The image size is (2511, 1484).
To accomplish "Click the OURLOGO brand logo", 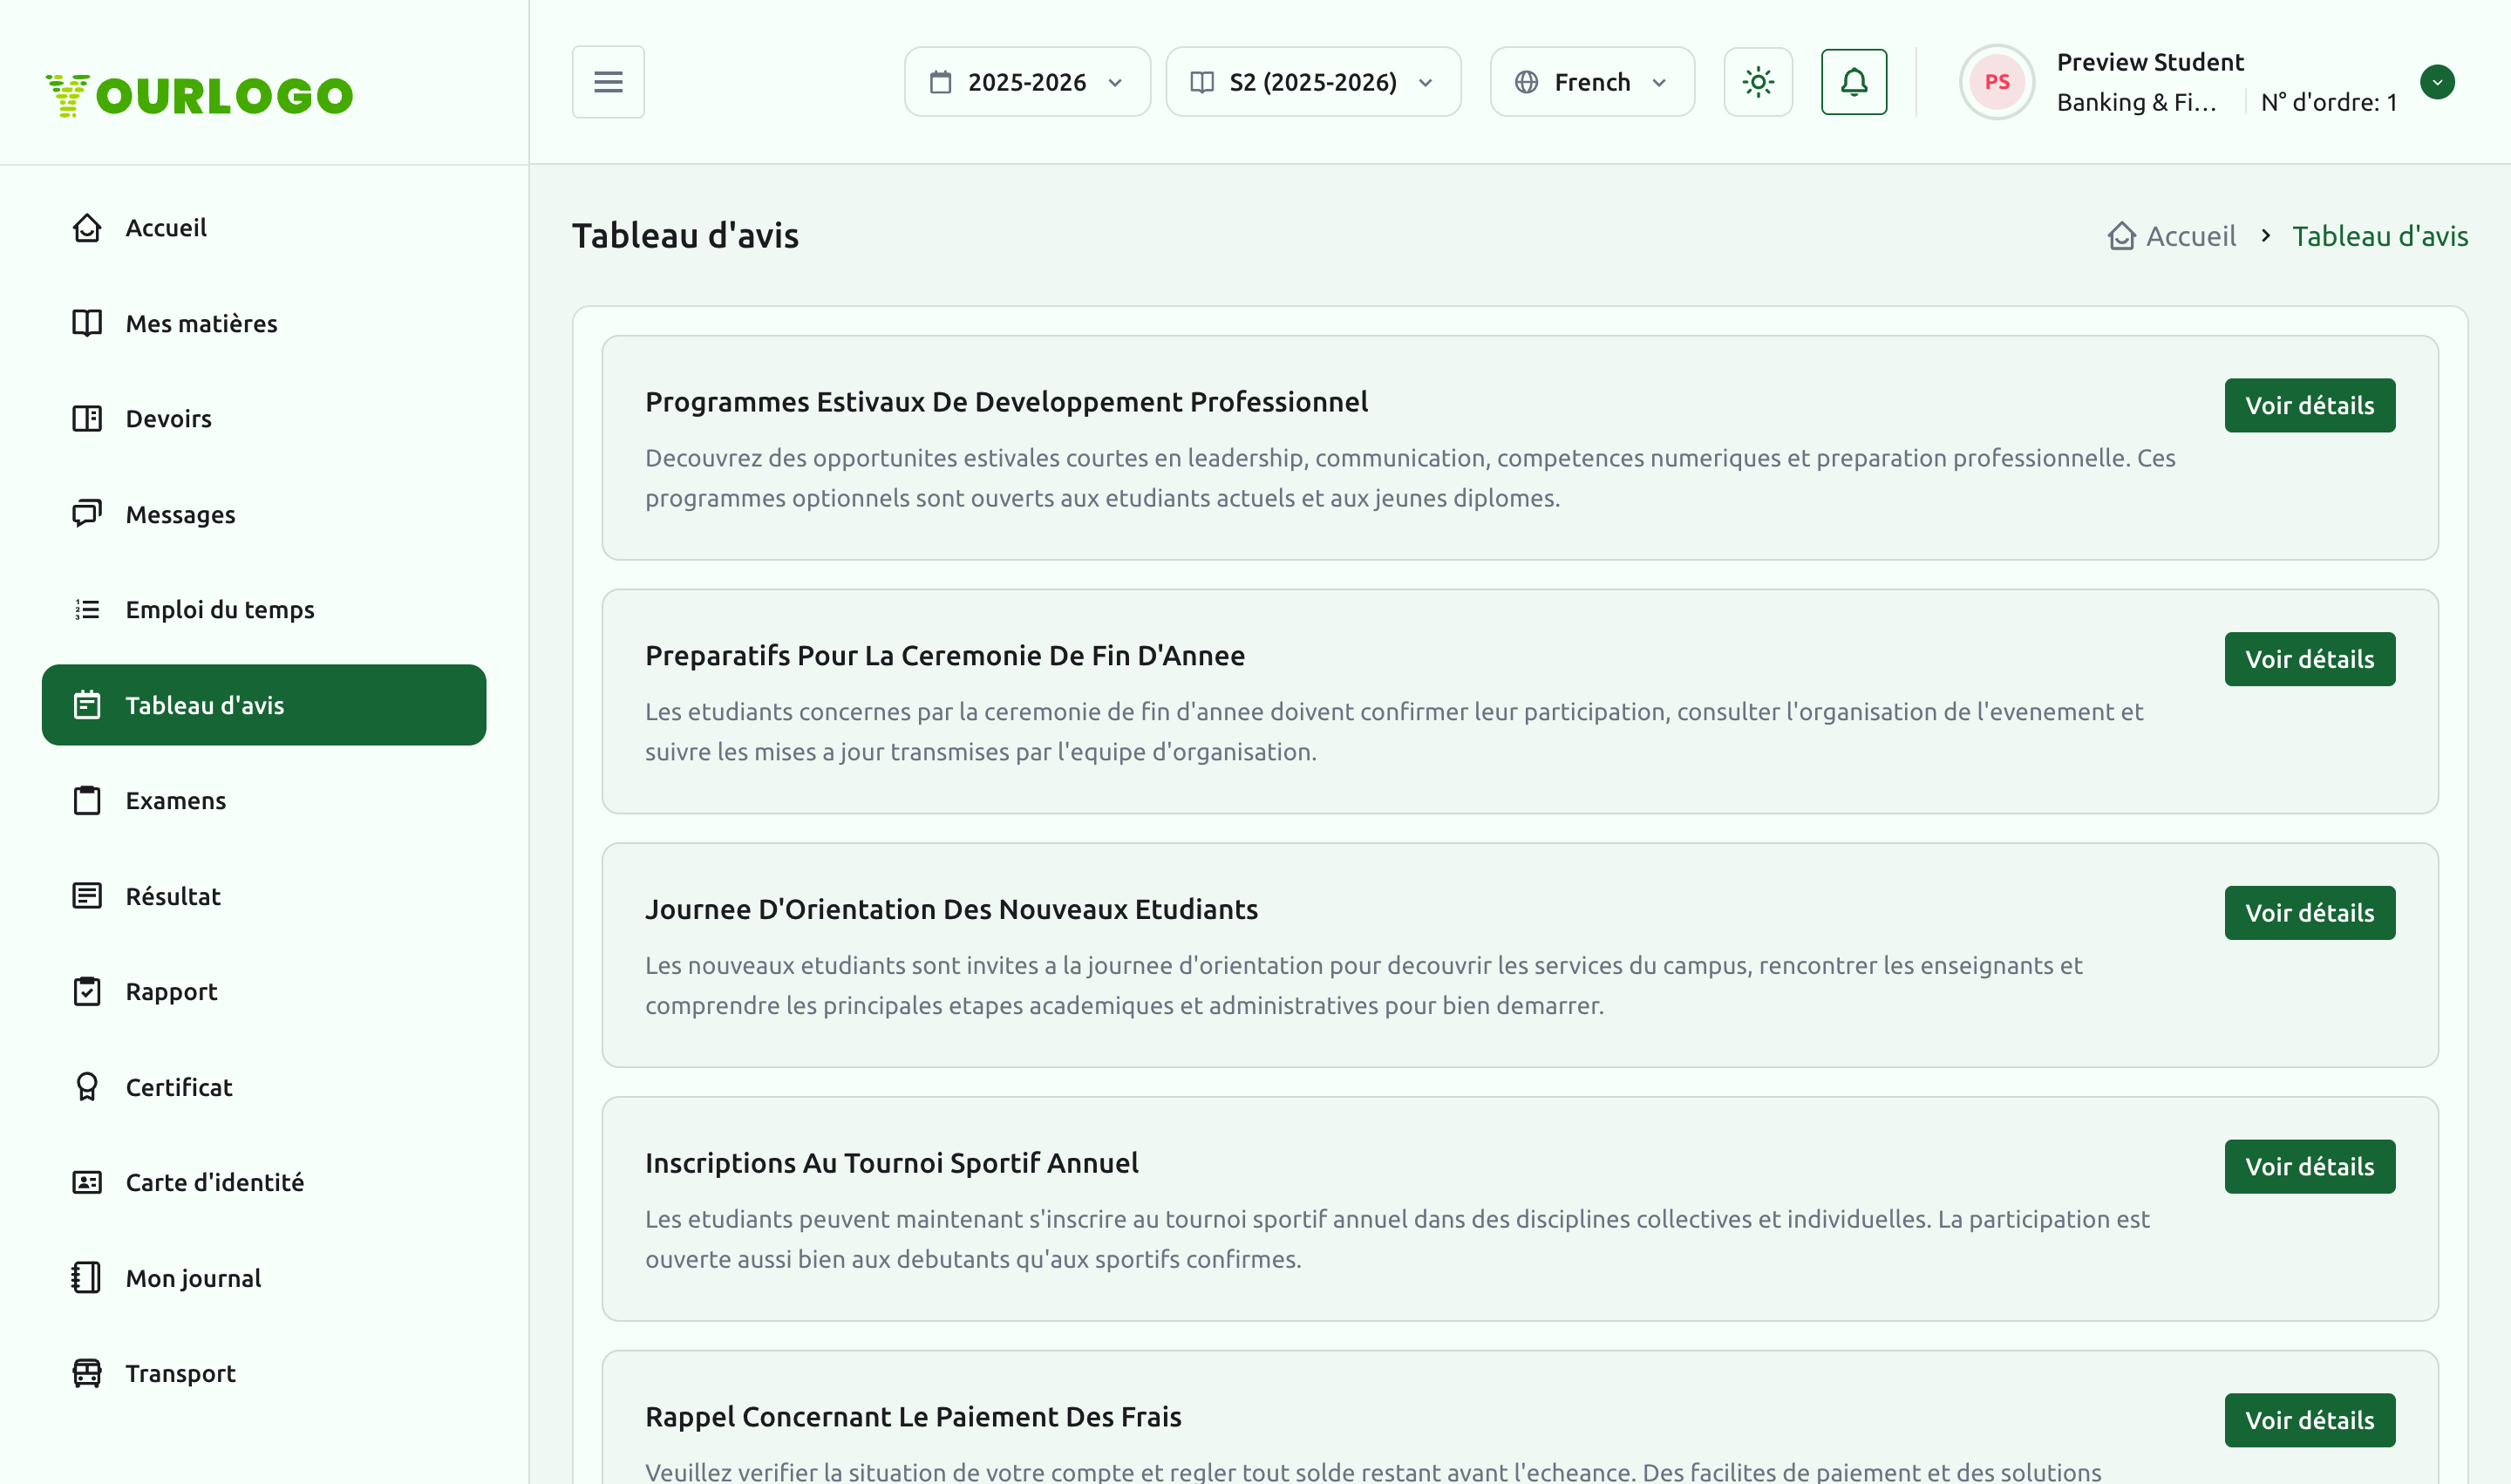I will 199,96.
